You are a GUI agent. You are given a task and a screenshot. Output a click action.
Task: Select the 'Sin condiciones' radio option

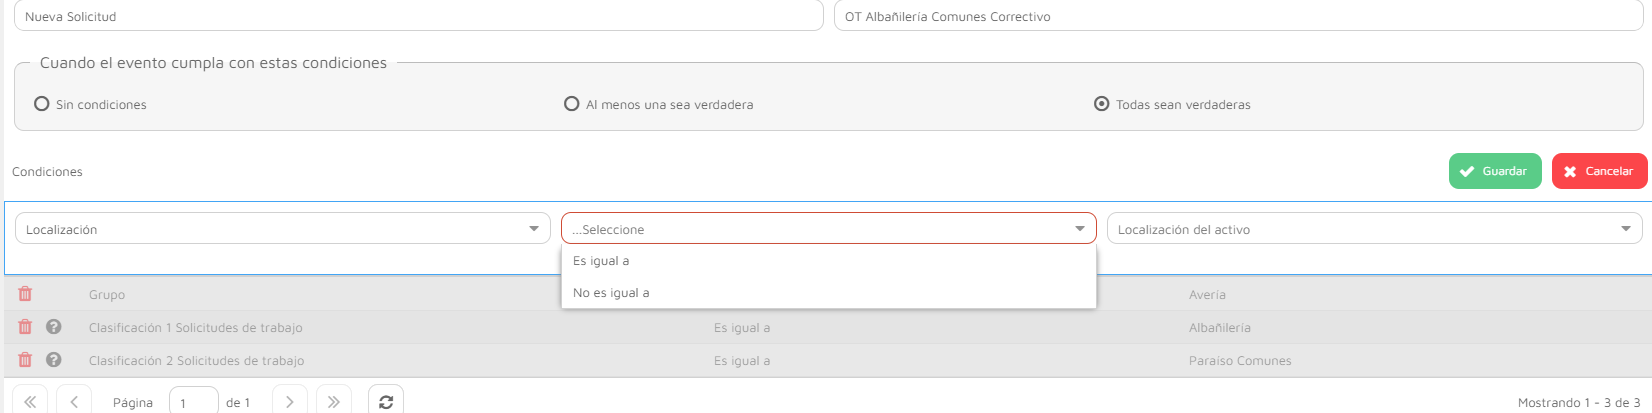(x=42, y=104)
